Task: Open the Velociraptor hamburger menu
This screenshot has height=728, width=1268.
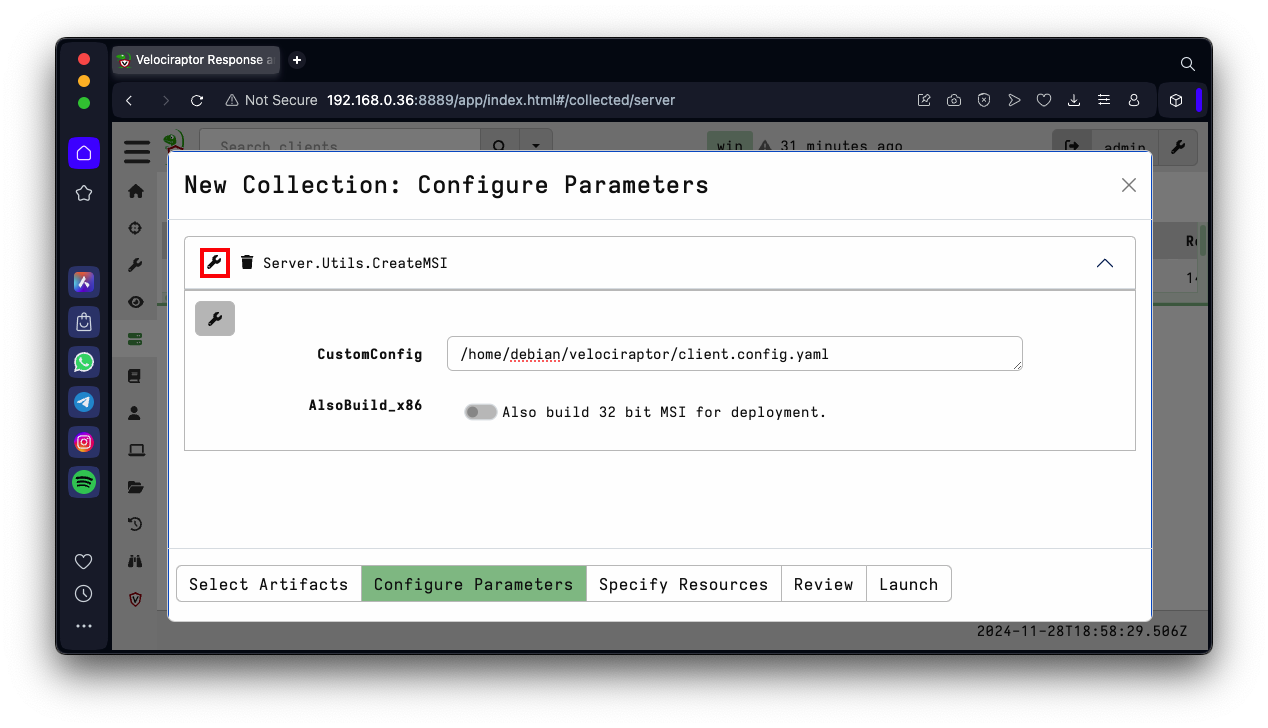Action: [x=137, y=152]
